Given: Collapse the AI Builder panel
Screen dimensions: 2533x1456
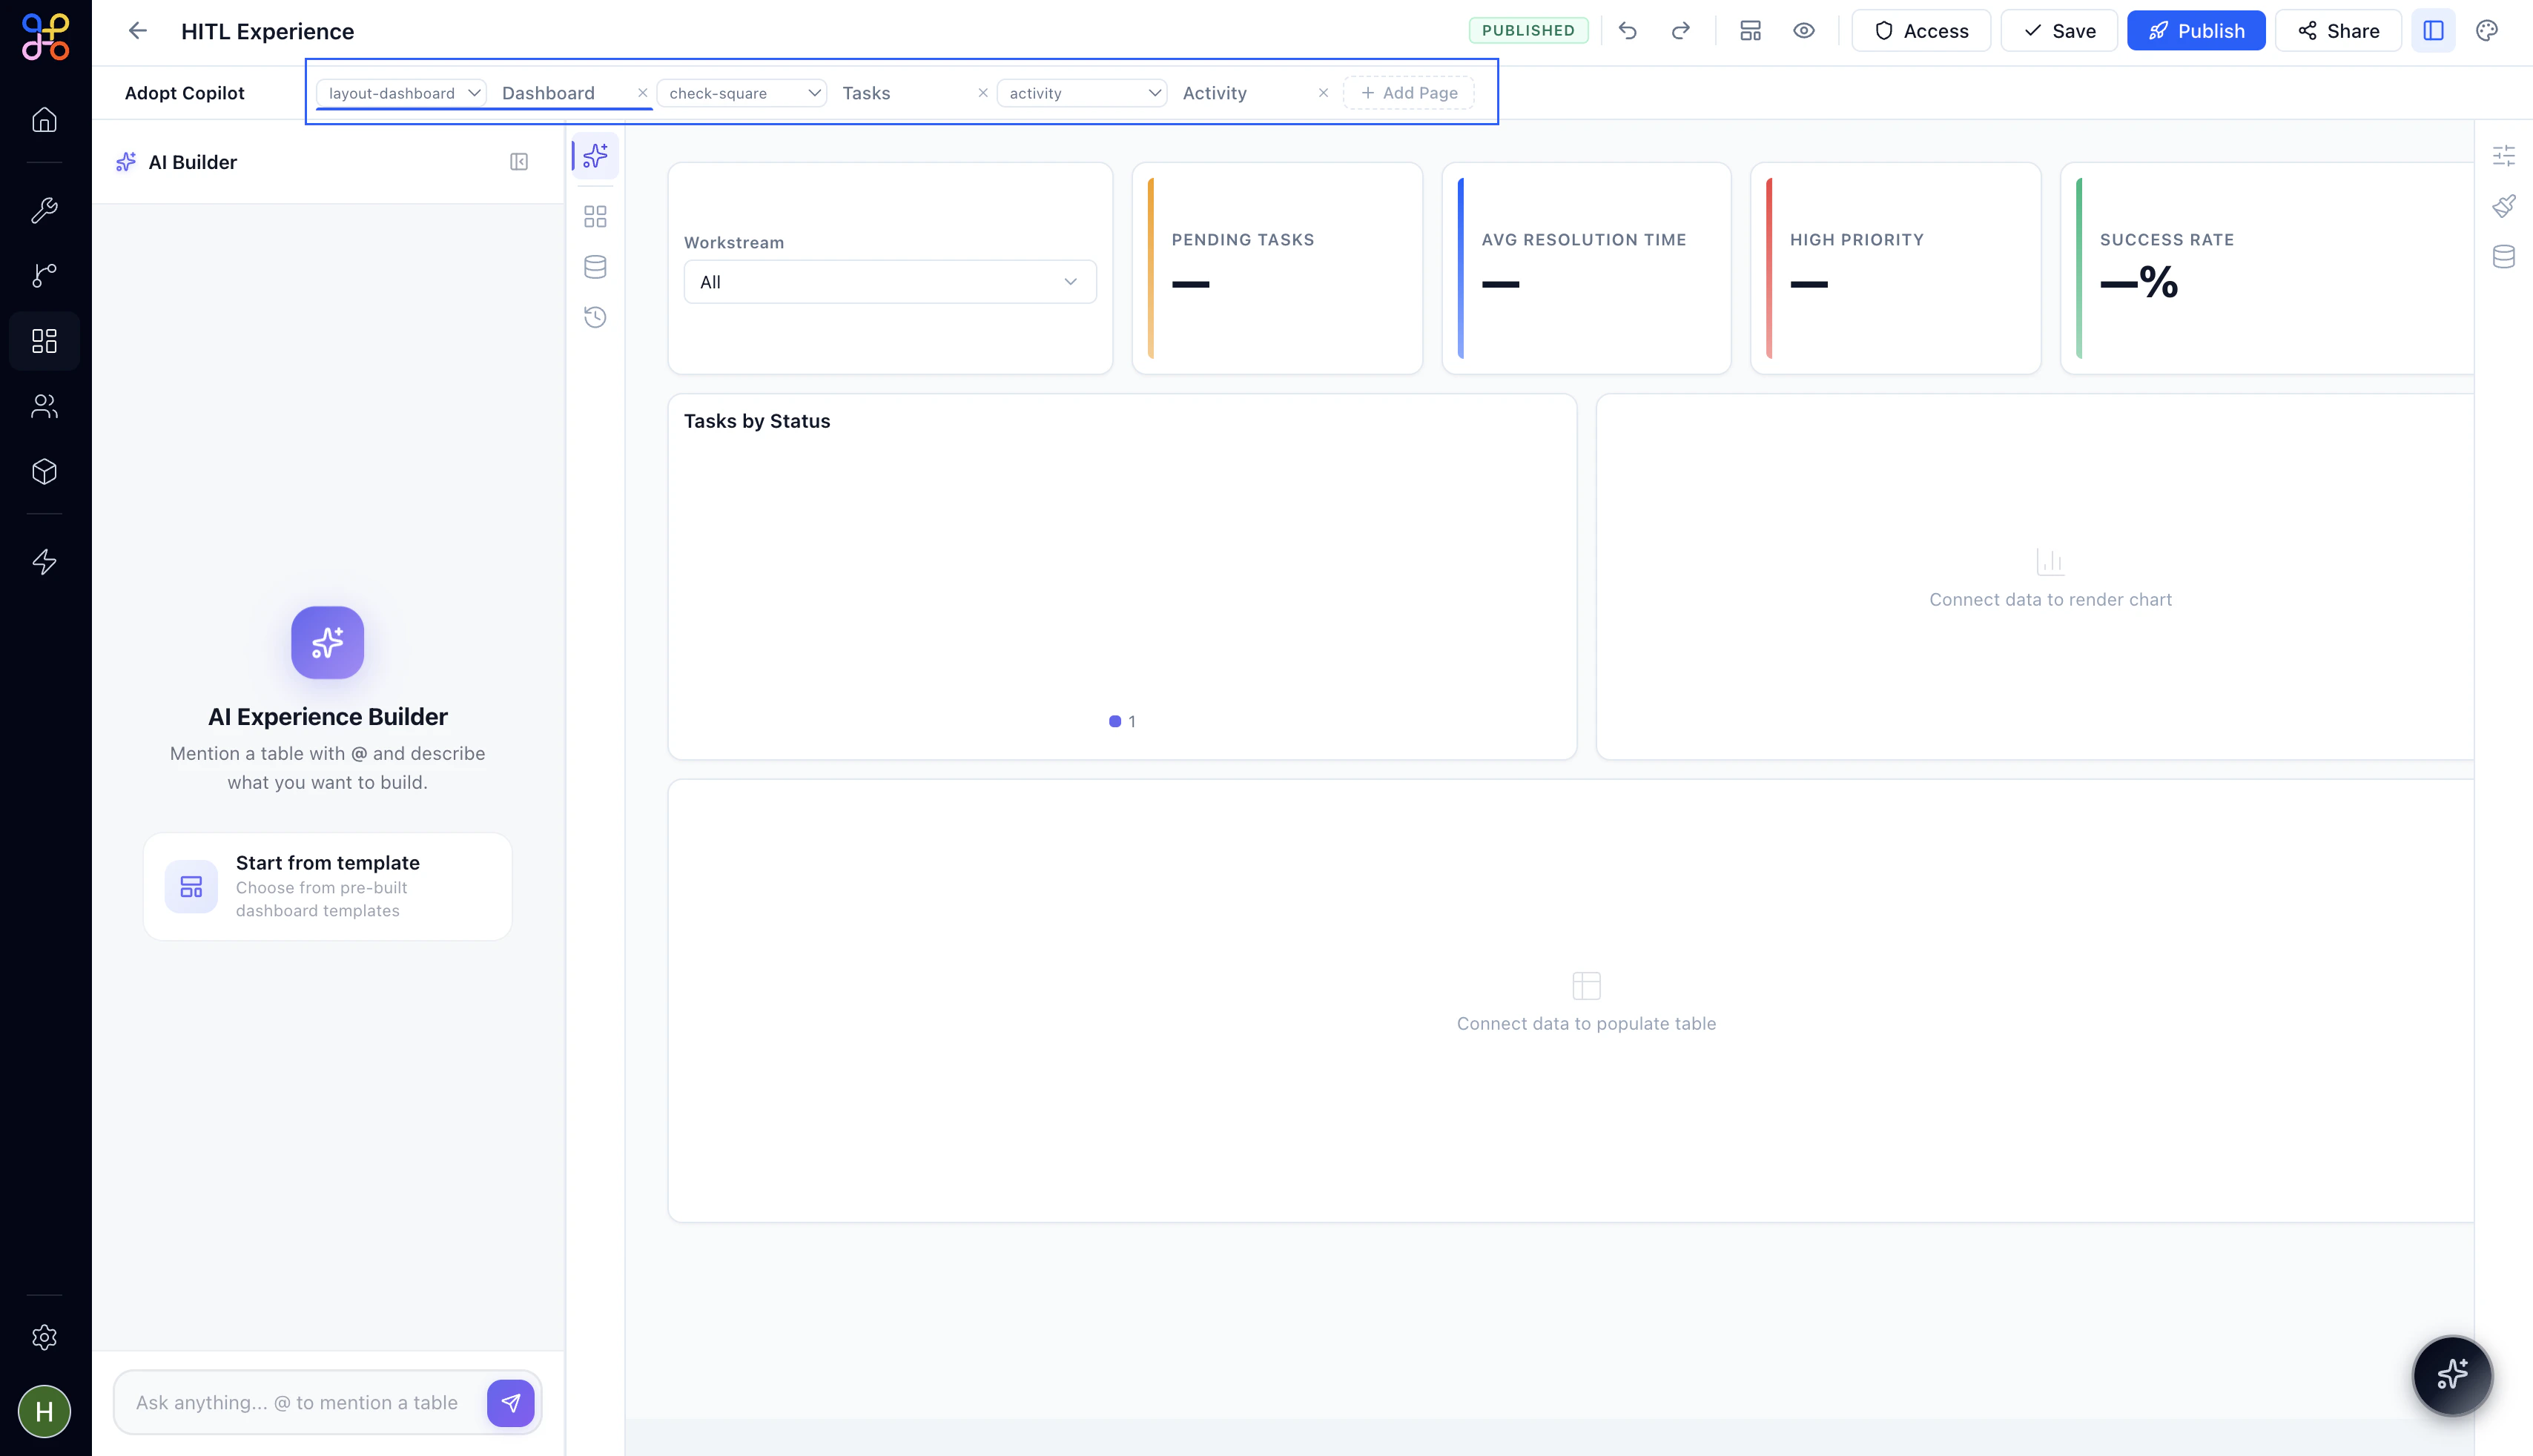Looking at the screenshot, I should click(x=519, y=162).
